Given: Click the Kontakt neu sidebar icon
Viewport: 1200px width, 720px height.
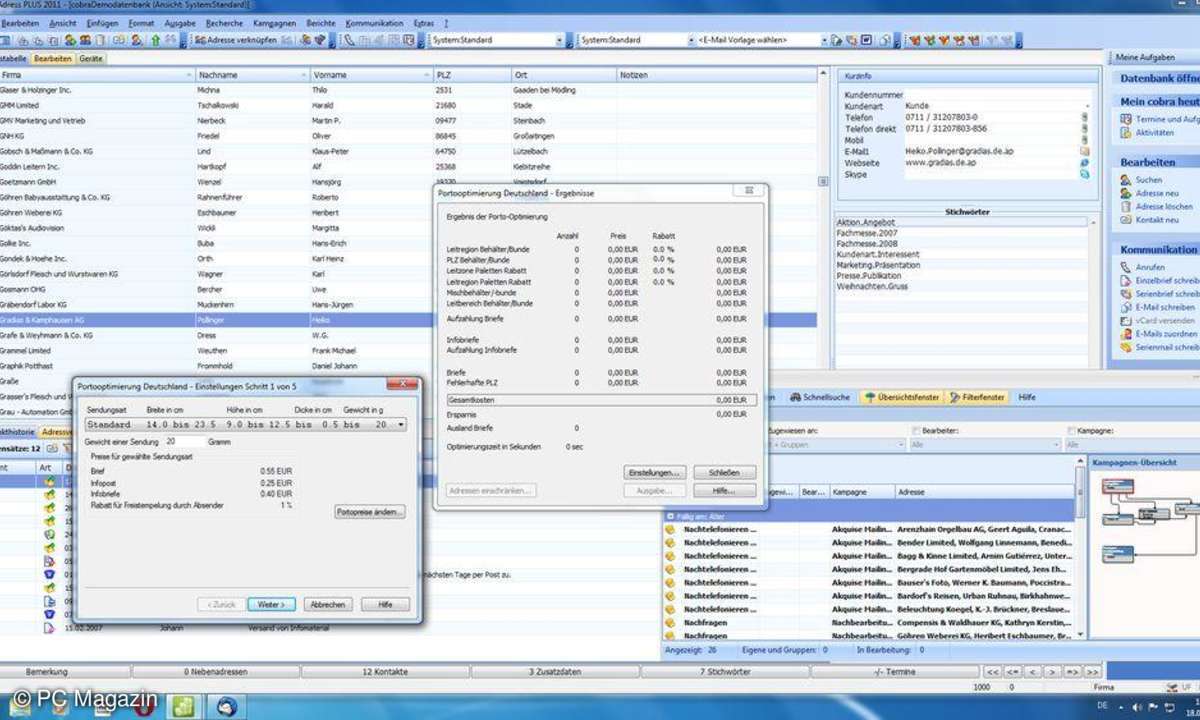Looking at the screenshot, I should 1126,219.
